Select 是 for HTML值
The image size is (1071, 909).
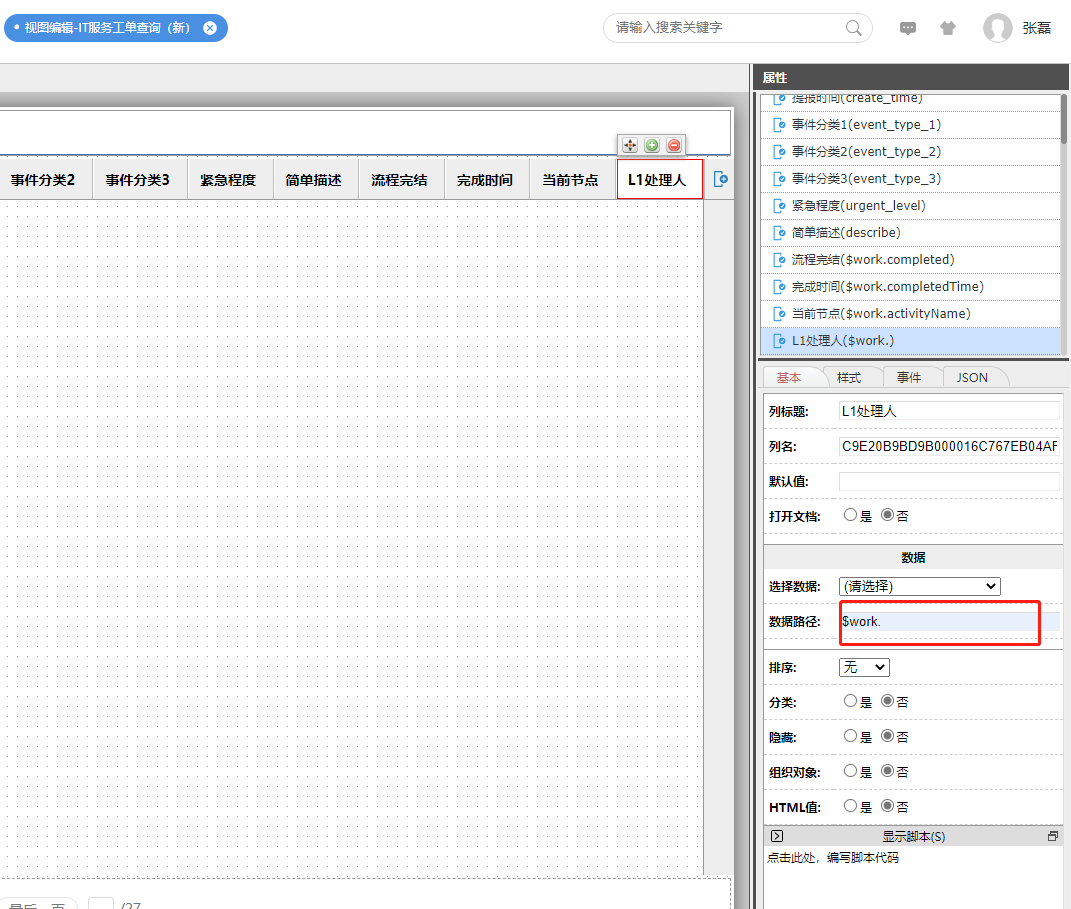click(x=850, y=806)
